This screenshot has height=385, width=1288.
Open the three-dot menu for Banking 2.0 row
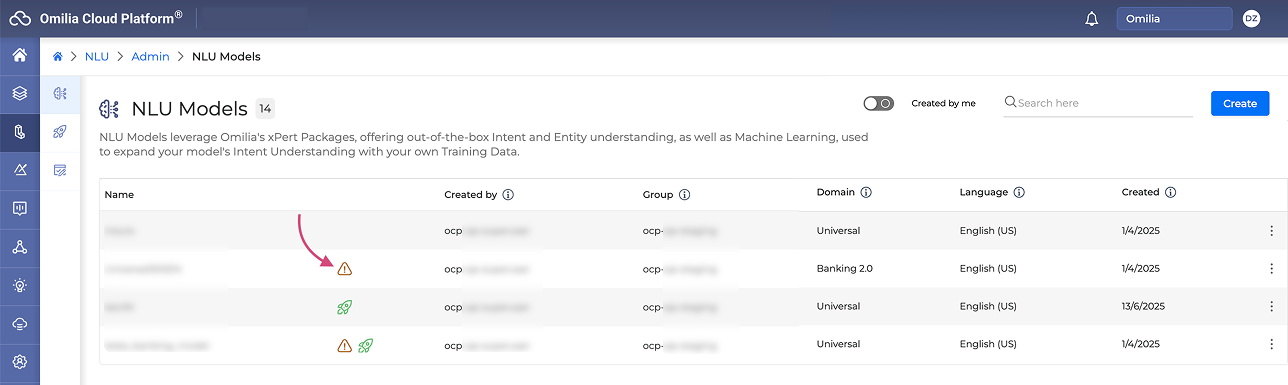(x=1271, y=269)
